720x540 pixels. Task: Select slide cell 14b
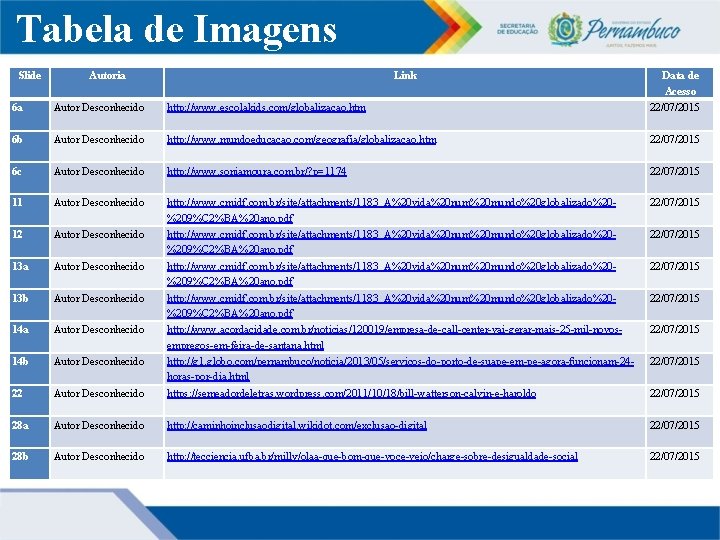29,369
